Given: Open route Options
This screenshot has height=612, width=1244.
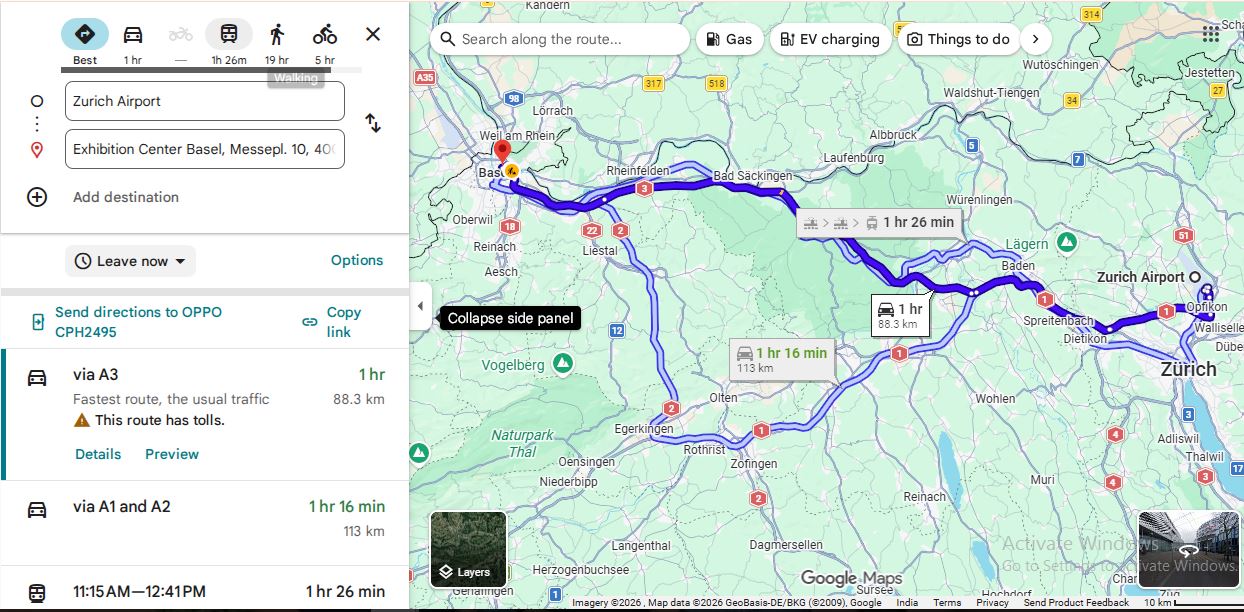Looking at the screenshot, I should [x=357, y=260].
